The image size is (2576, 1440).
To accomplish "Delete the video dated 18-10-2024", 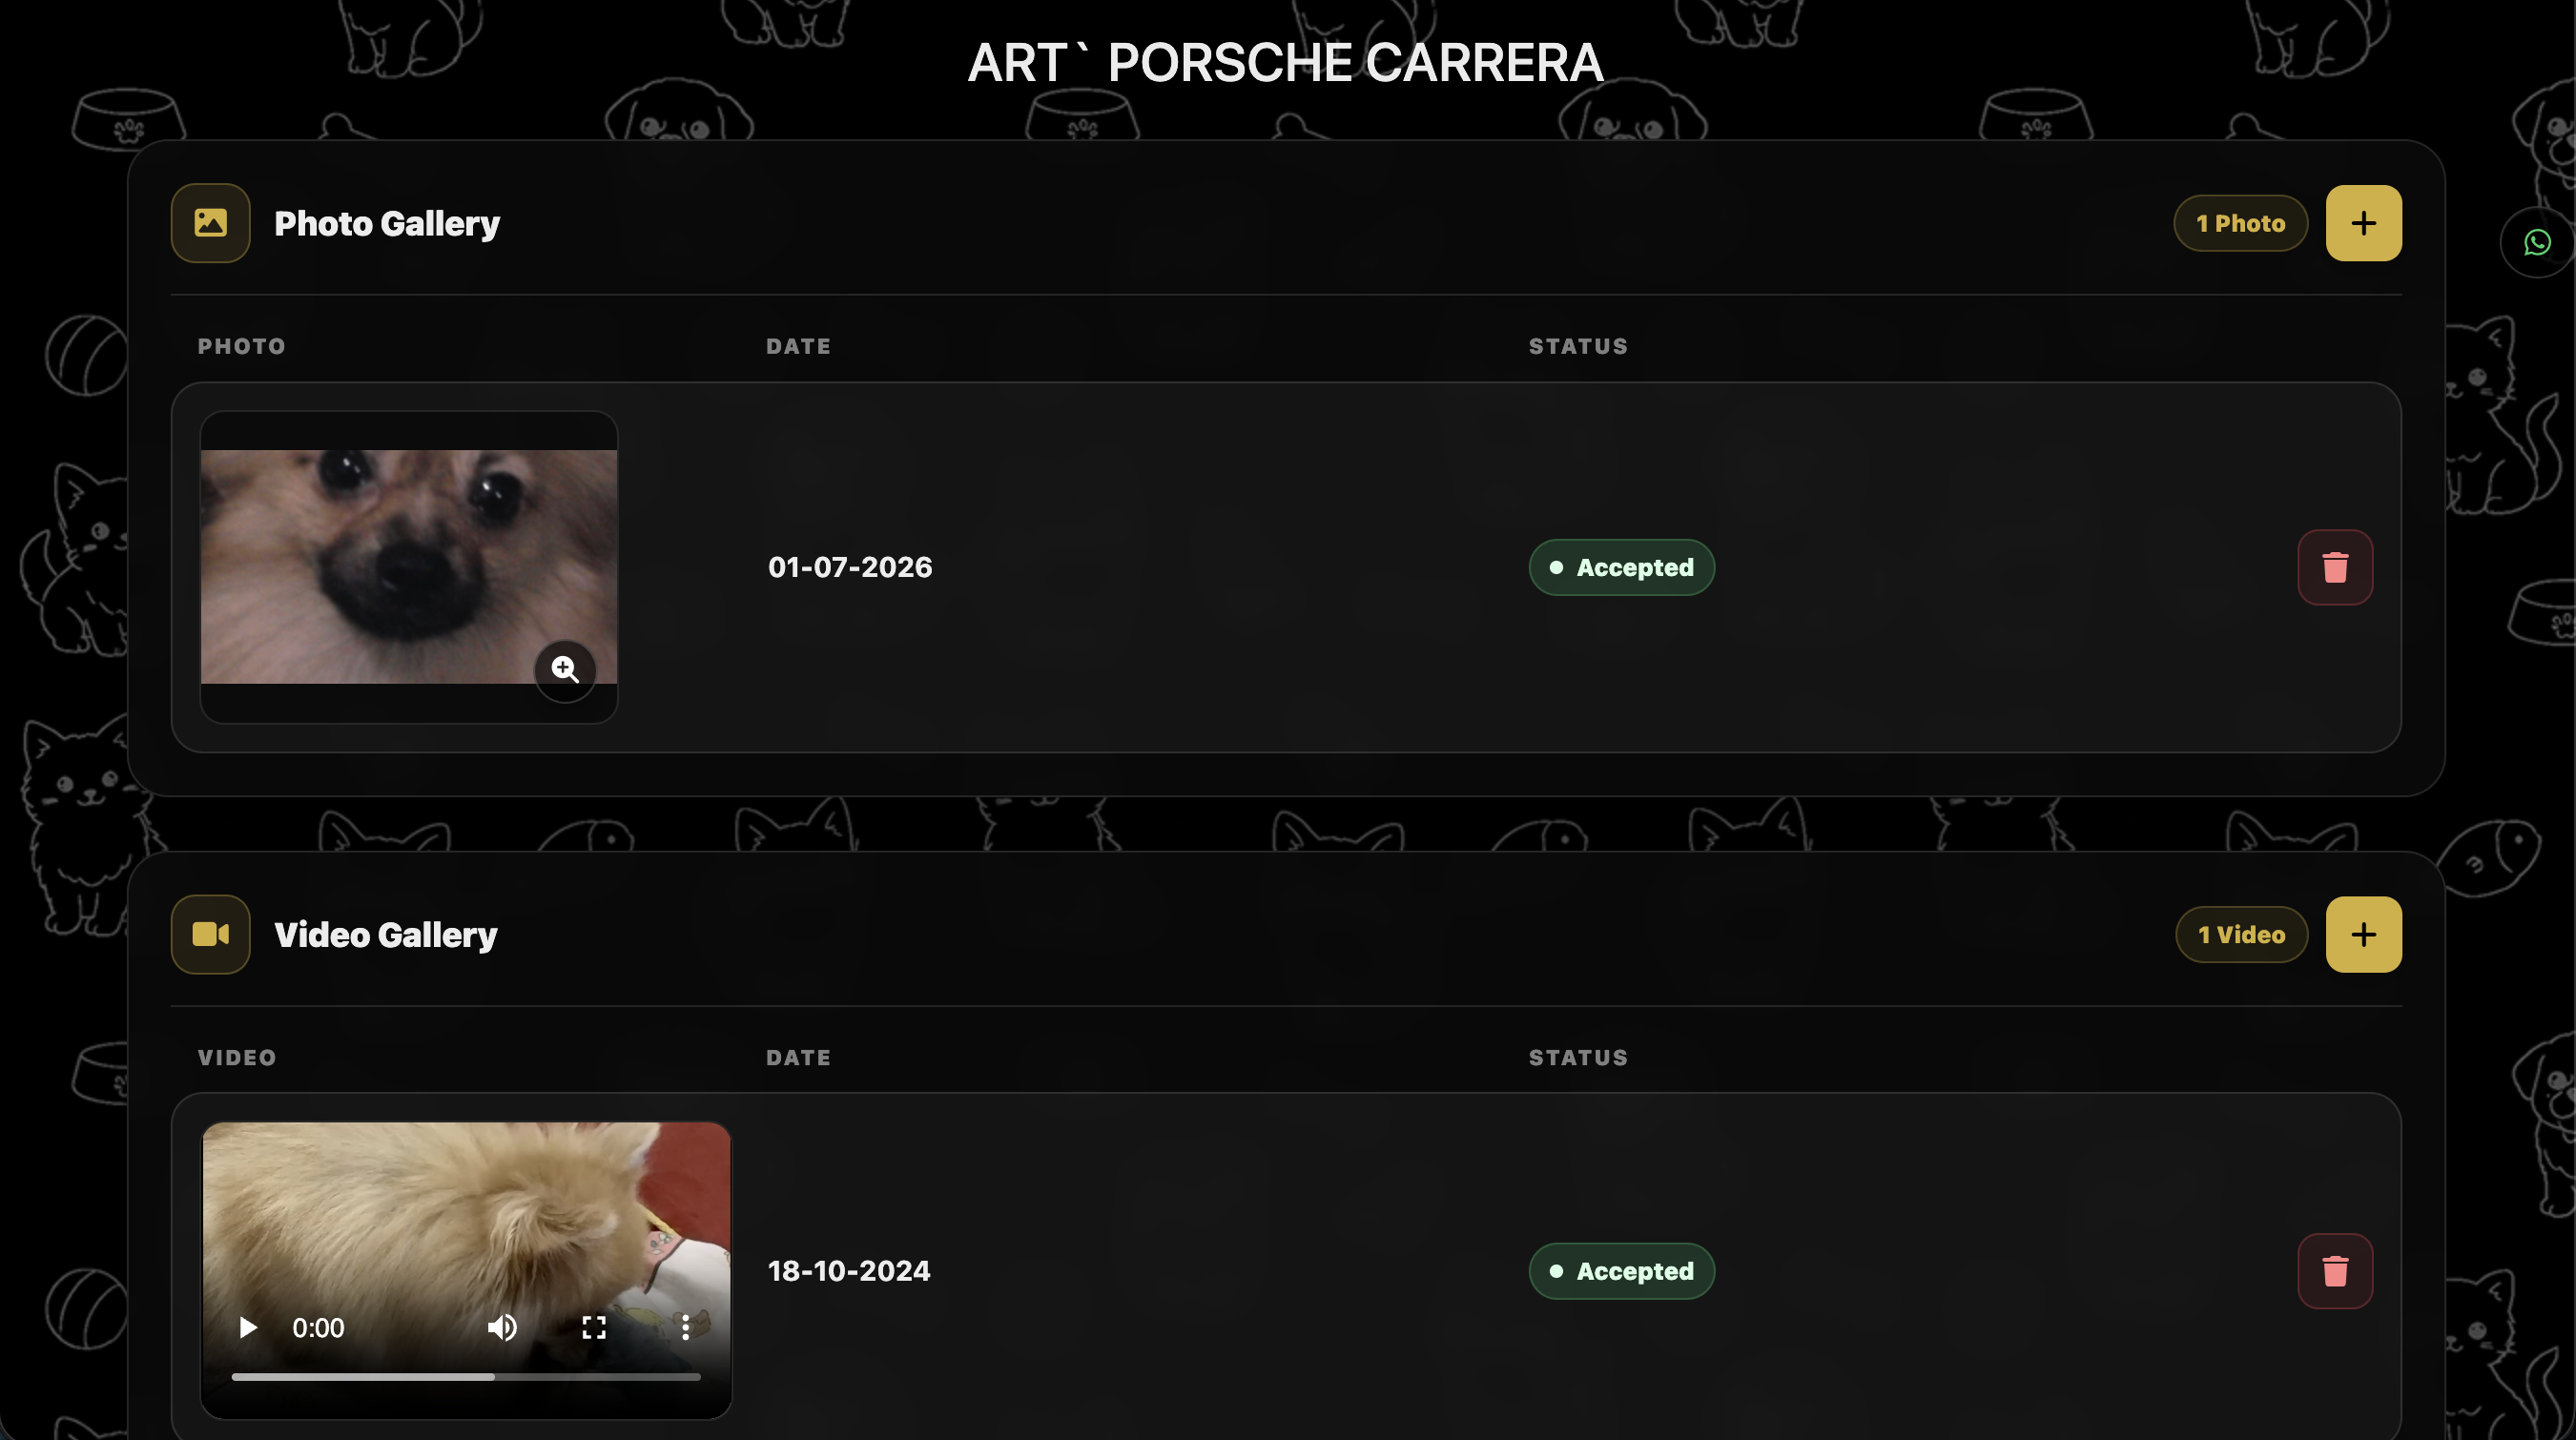I will click(x=2335, y=1271).
